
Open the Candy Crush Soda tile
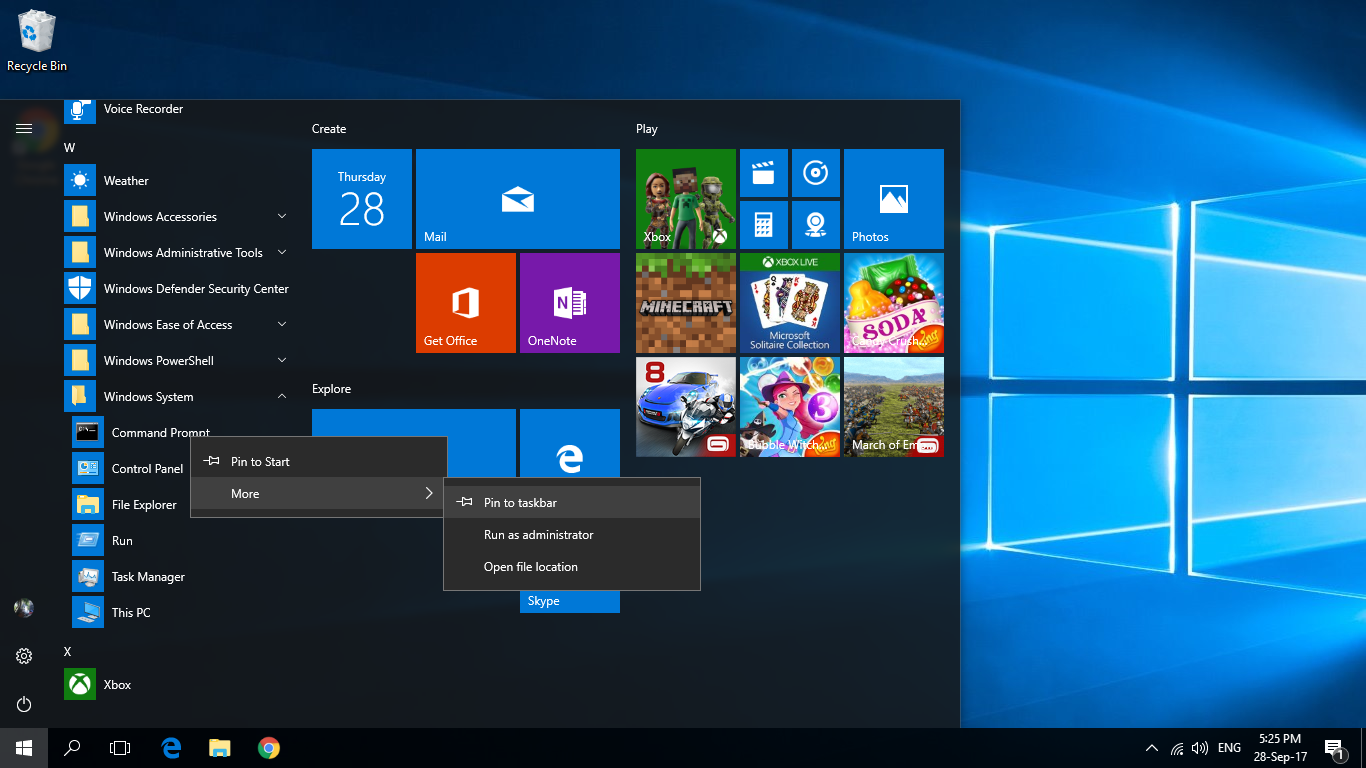pyautogui.click(x=894, y=303)
